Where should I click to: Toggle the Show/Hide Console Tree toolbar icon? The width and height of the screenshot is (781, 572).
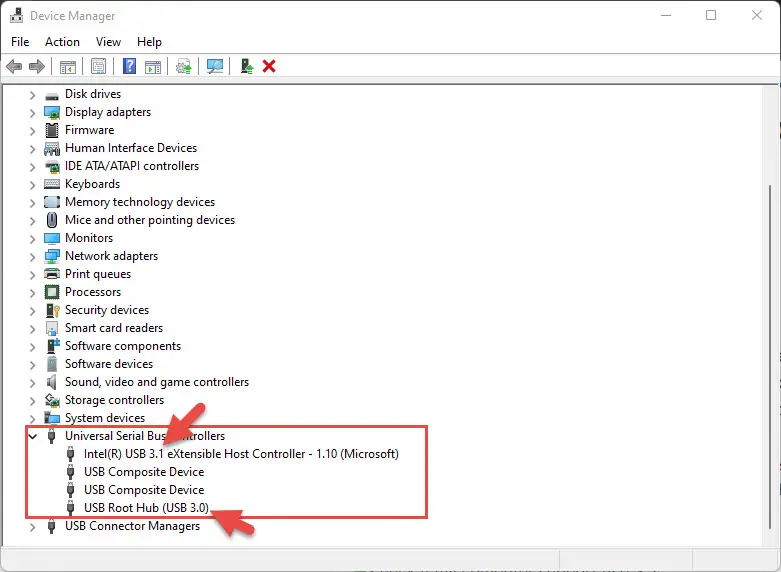point(68,66)
